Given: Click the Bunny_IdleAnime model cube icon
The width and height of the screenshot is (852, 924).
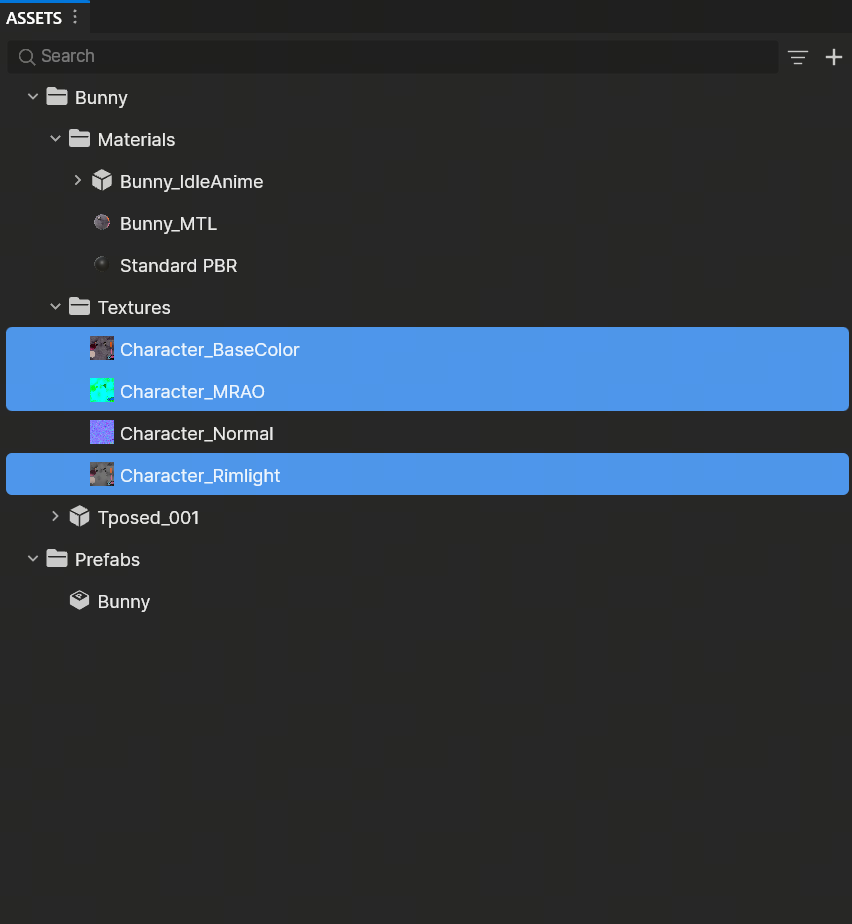Looking at the screenshot, I should pos(101,181).
